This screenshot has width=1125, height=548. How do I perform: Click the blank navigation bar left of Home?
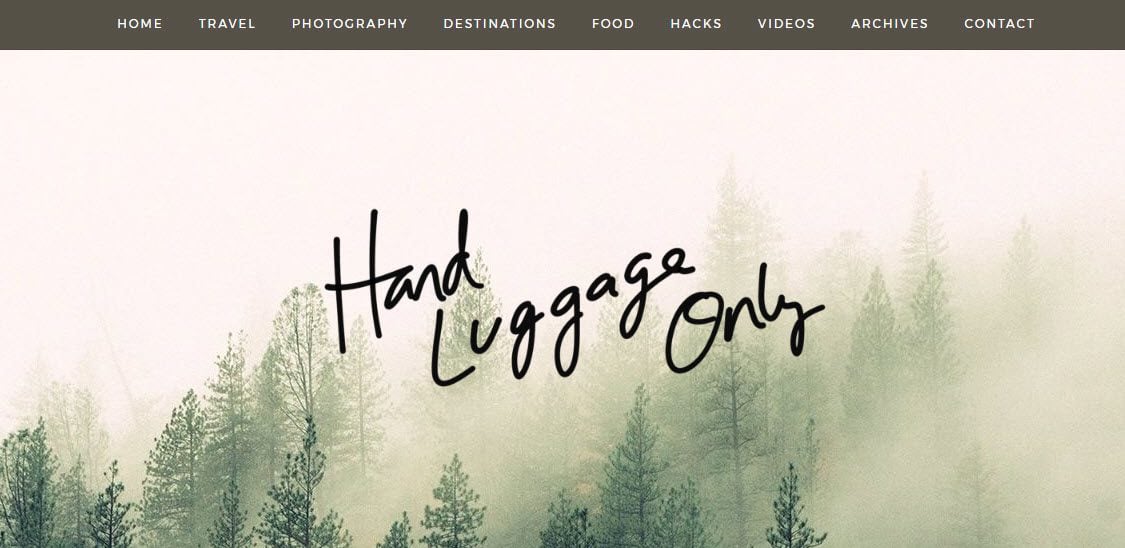click(57, 24)
